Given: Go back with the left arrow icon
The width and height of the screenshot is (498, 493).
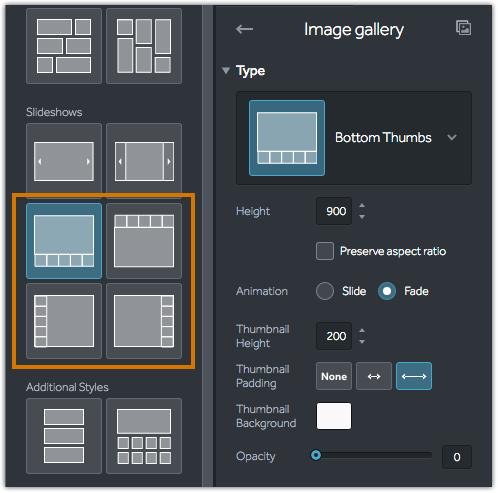Looking at the screenshot, I should coord(244,29).
